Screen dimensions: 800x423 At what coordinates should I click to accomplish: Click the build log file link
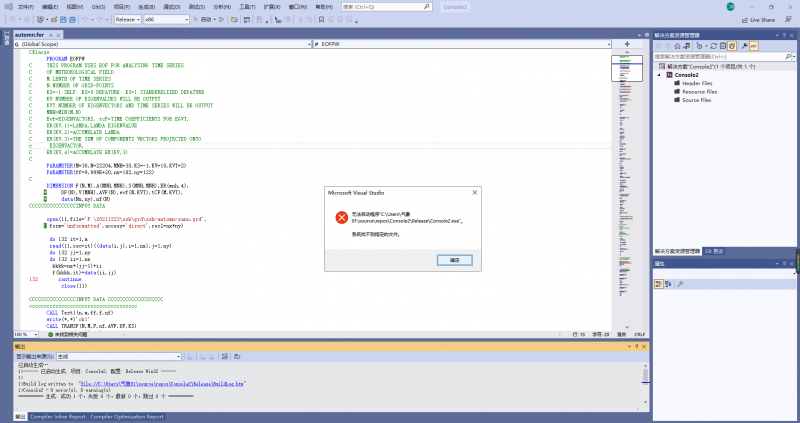pyautogui.click(x=163, y=383)
